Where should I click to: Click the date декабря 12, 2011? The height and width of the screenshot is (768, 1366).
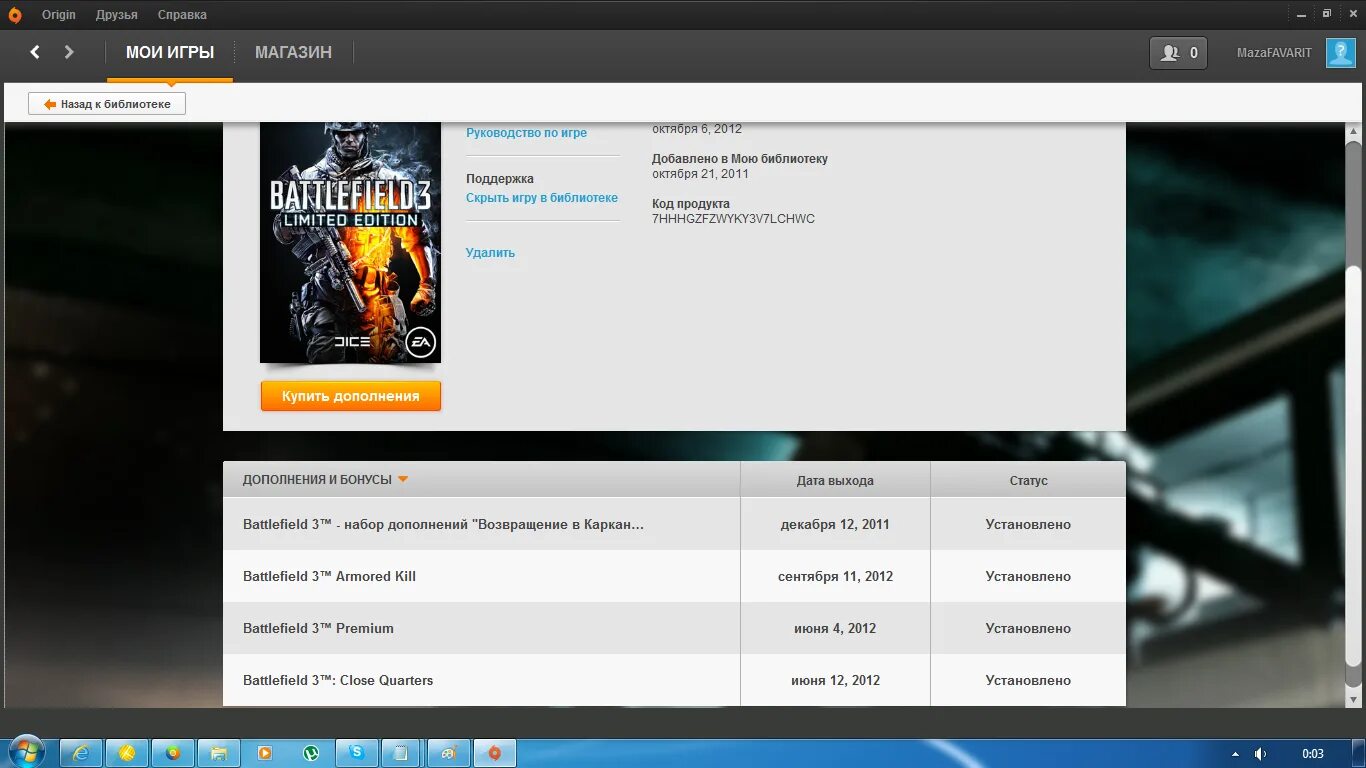[x=835, y=524]
